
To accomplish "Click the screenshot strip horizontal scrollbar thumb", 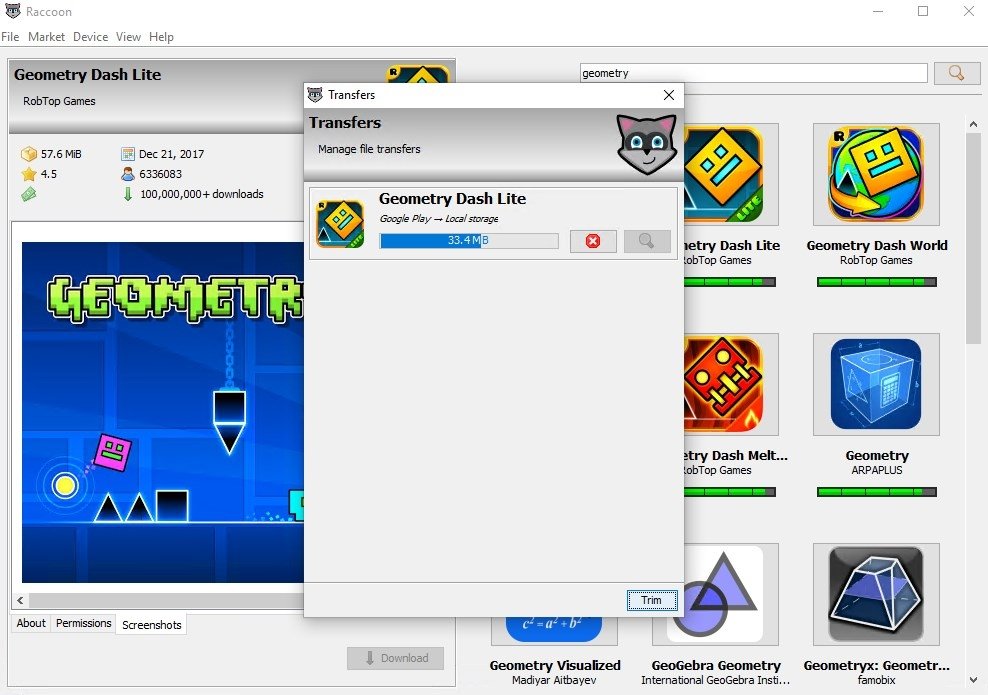I will pyautogui.click(x=166, y=600).
